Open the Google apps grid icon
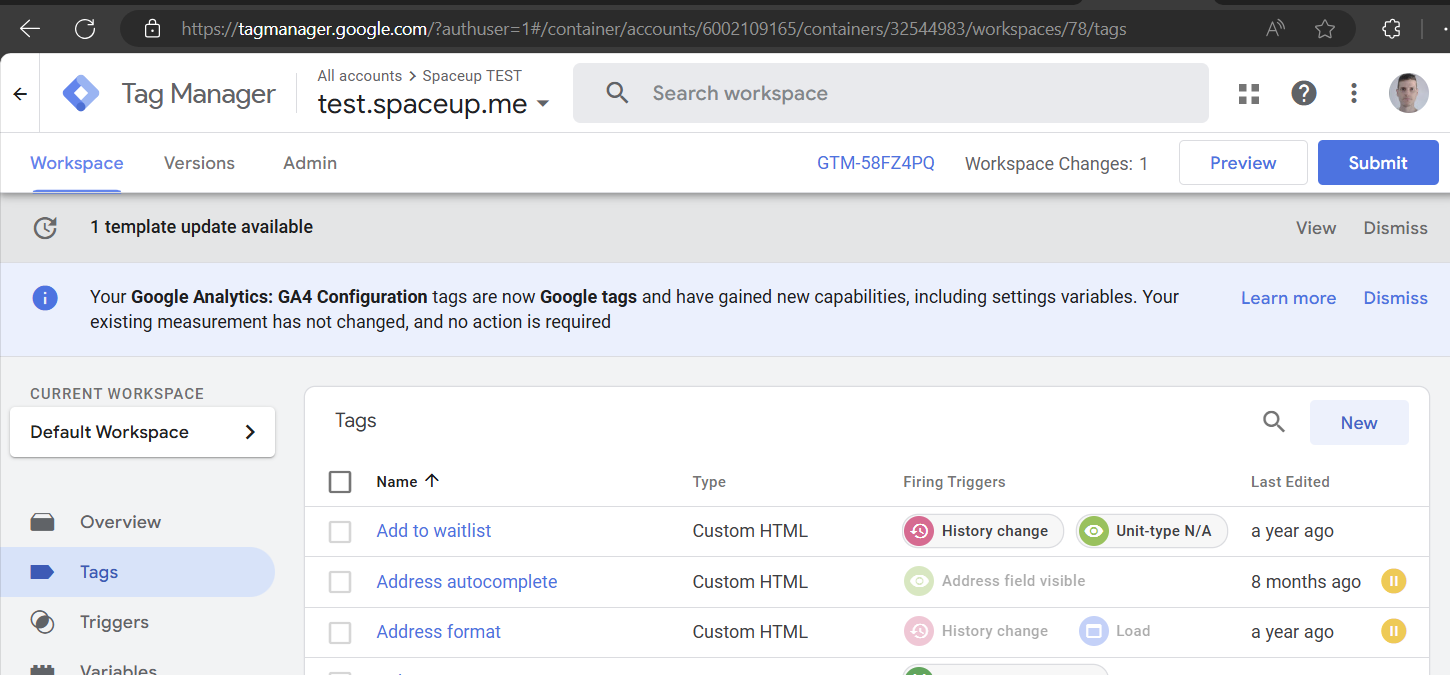The width and height of the screenshot is (1450, 675). click(x=1249, y=94)
